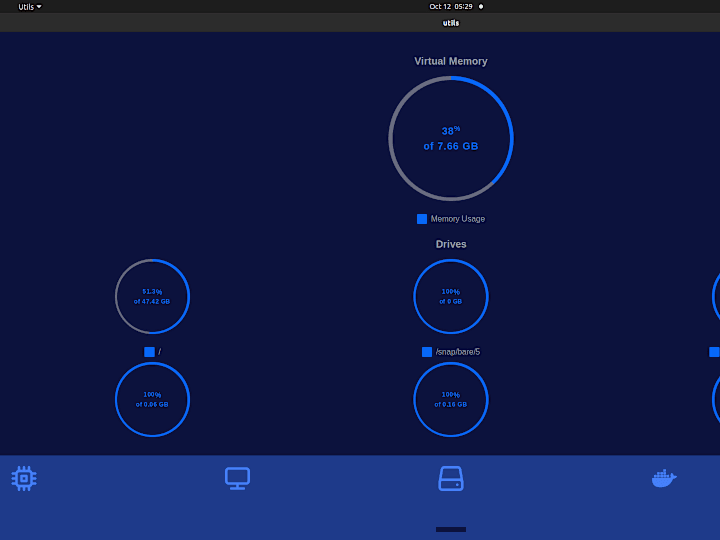The width and height of the screenshot is (720, 540).
Task: Click the Virtual Memory heading
Action: pyautogui.click(x=451, y=61)
